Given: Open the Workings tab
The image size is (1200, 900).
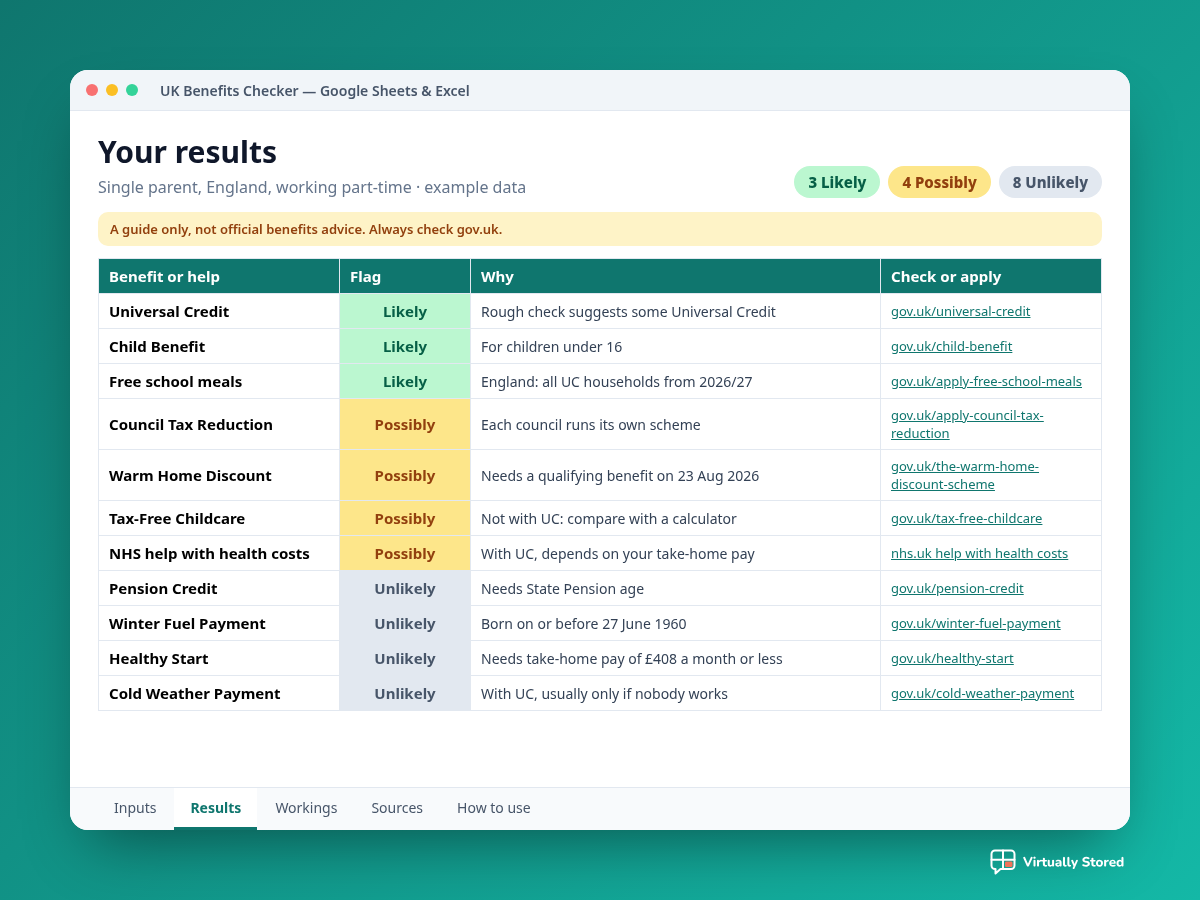Looking at the screenshot, I should click(306, 808).
